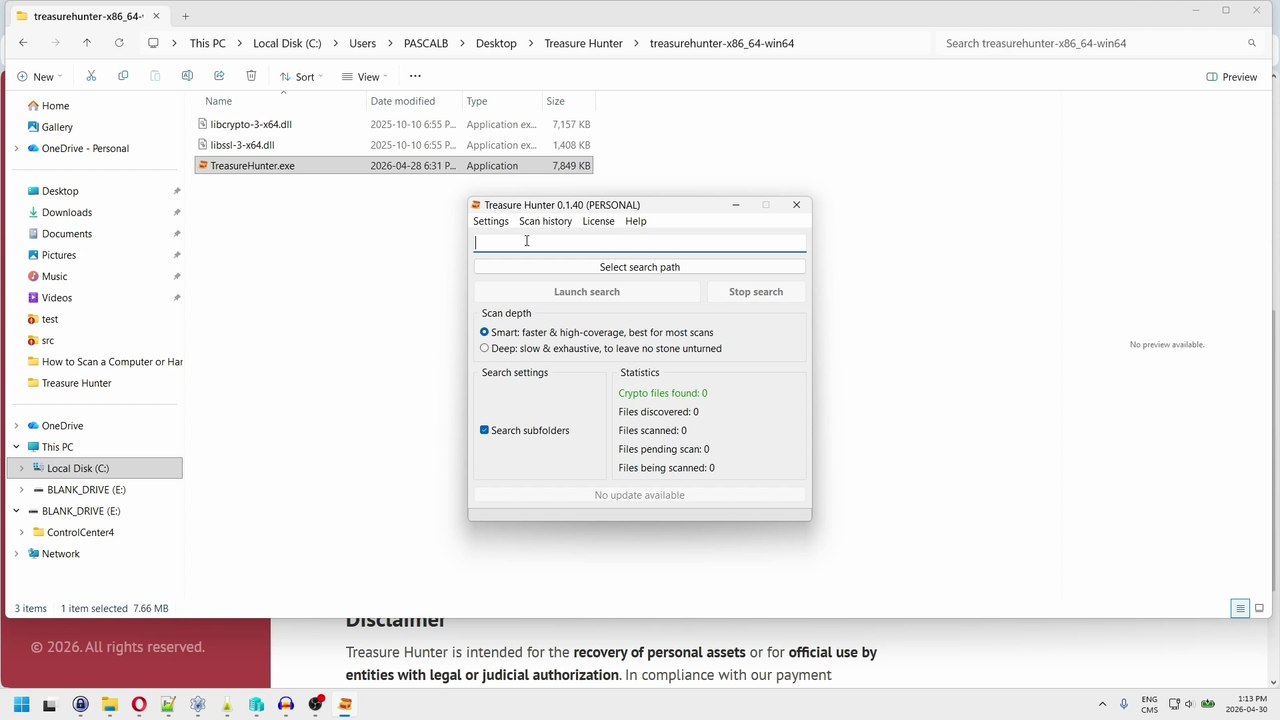Select the TreasureHunter.exe file
The height and width of the screenshot is (720, 1280).
394,166
